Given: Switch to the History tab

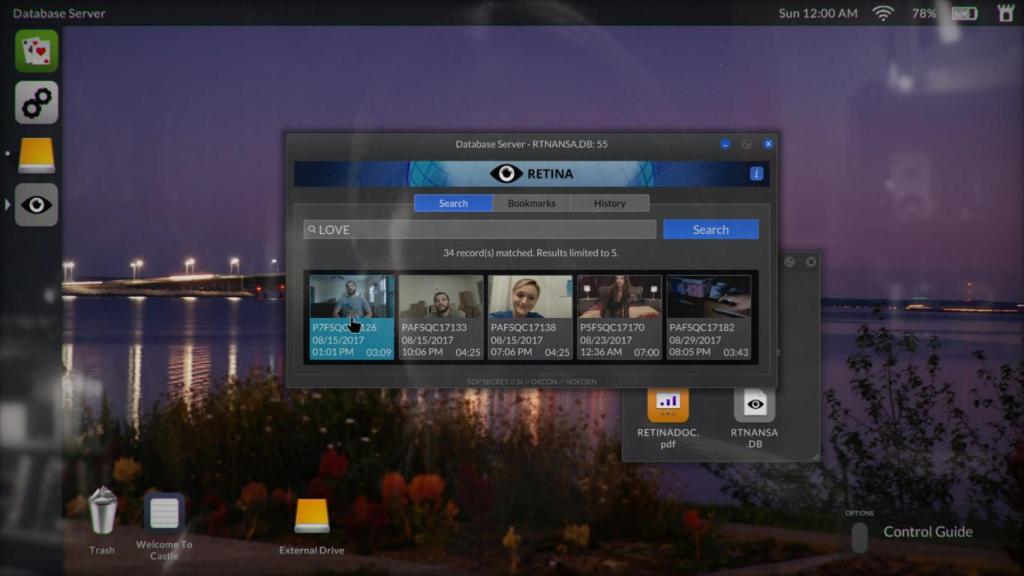Looking at the screenshot, I should pyautogui.click(x=609, y=203).
